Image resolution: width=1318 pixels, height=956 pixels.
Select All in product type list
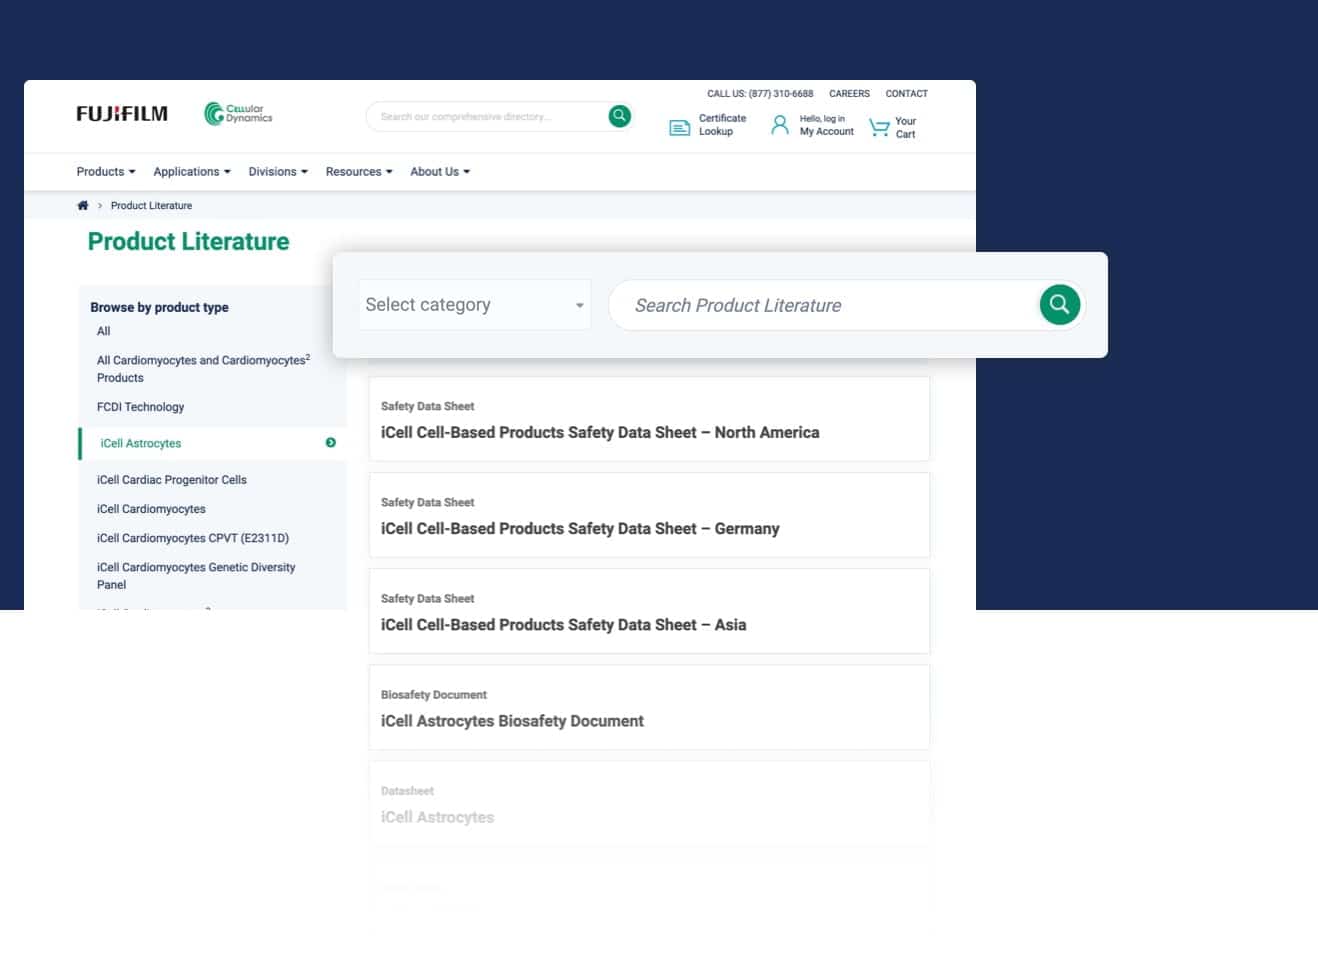tap(104, 331)
